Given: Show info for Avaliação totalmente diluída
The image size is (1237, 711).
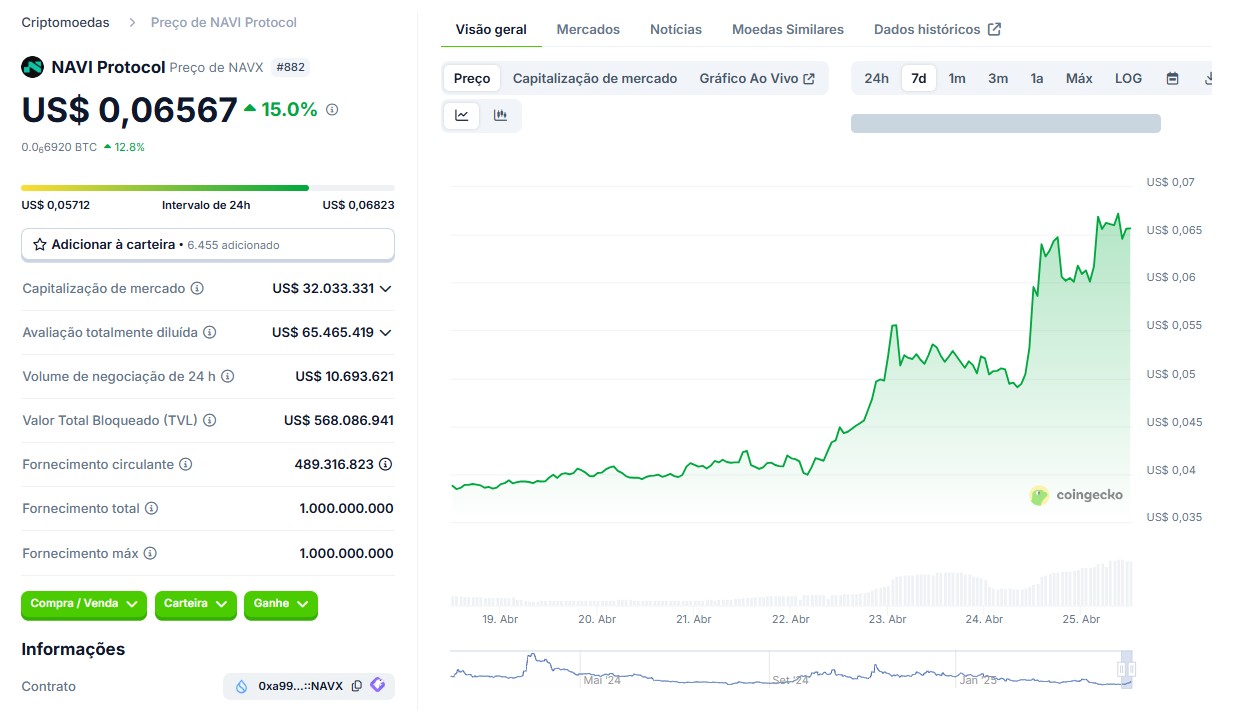Looking at the screenshot, I should (x=209, y=332).
